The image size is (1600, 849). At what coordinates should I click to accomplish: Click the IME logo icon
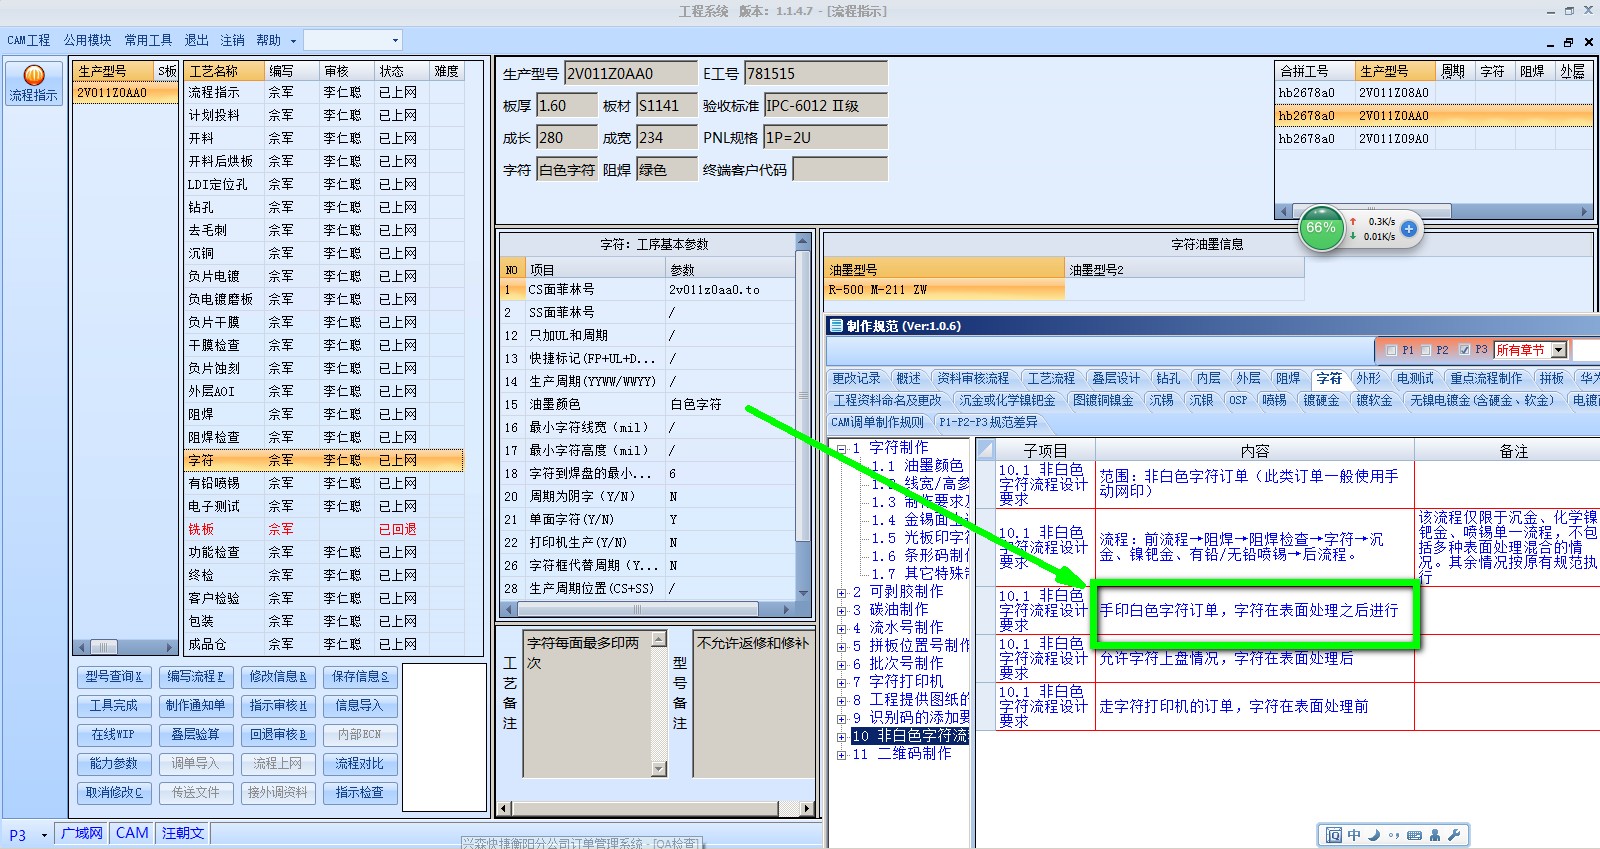pyautogui.click(x=1333, y=835)
